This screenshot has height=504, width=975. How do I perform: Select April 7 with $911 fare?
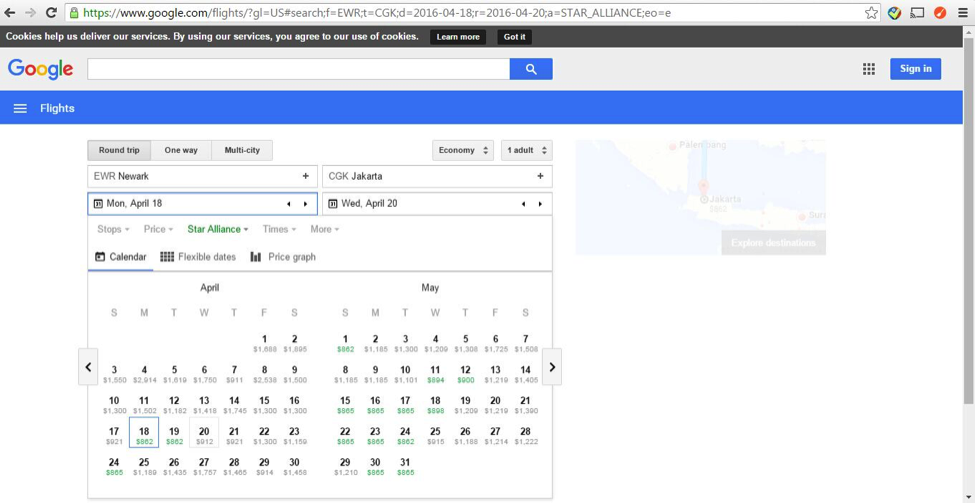pyautogui.click(x=234, y=373)
